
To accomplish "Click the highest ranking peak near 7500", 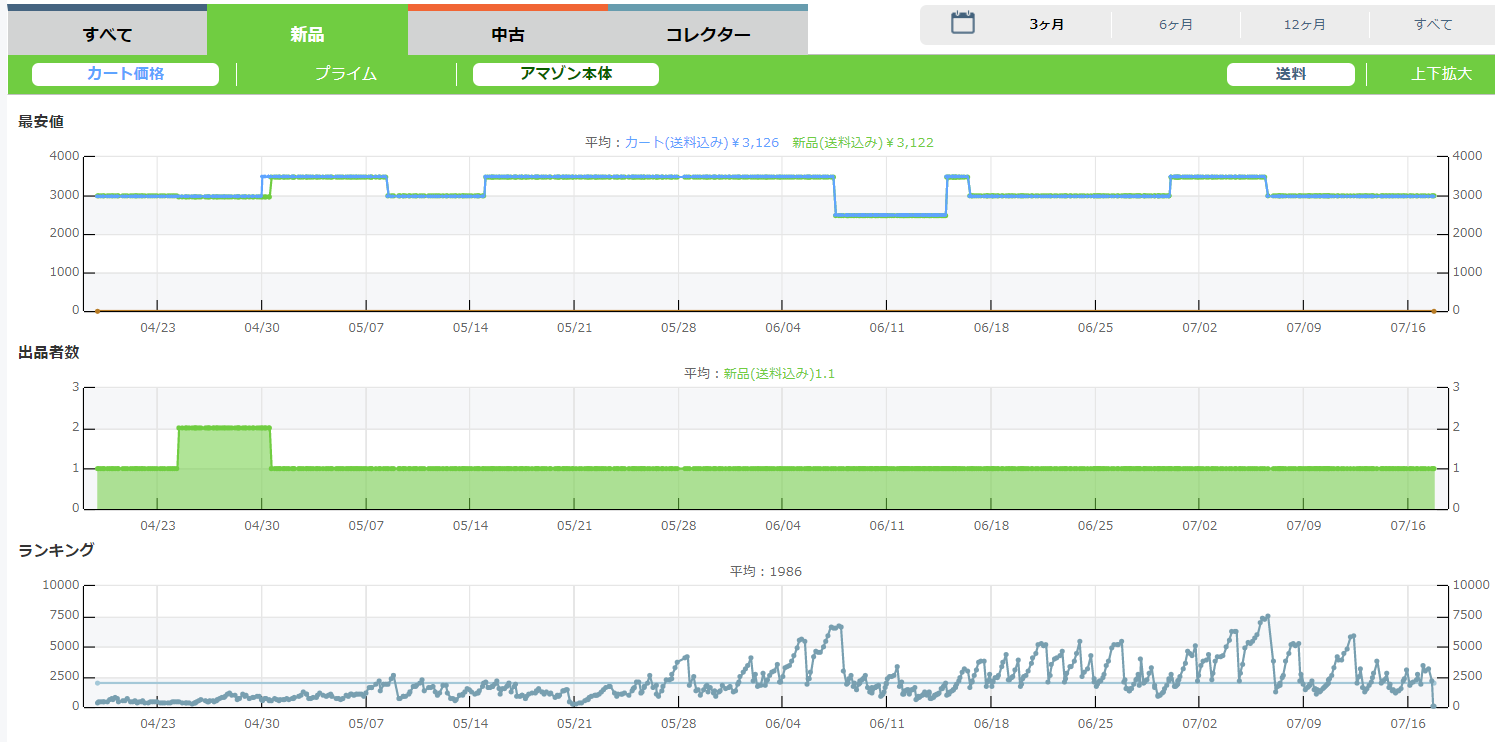I will [1267, 616].
